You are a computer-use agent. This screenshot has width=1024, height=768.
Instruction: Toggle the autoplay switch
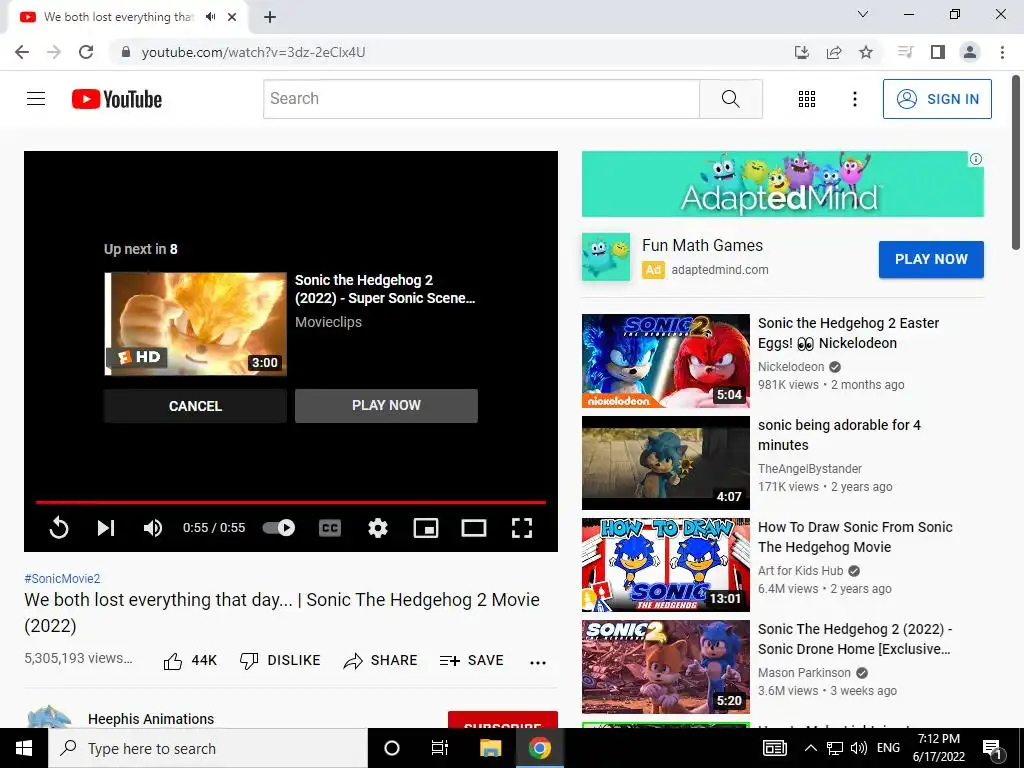(x=279, y=528)
